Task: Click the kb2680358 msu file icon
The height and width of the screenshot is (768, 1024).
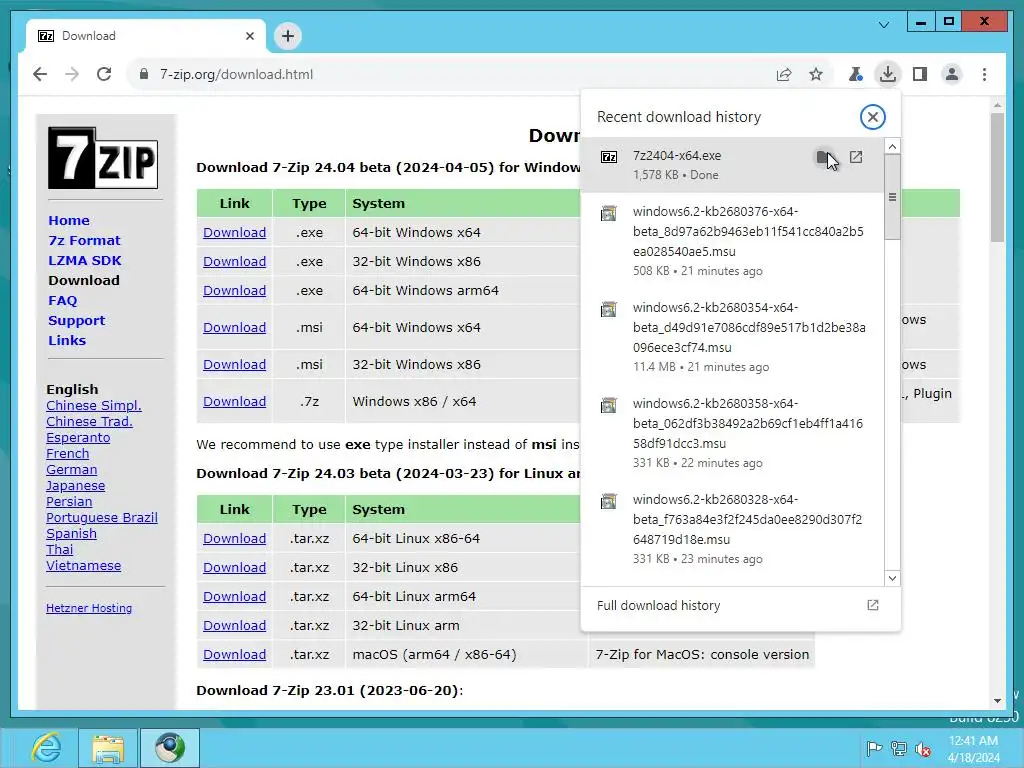Action: pyautogui.click(x=609, y=406)
